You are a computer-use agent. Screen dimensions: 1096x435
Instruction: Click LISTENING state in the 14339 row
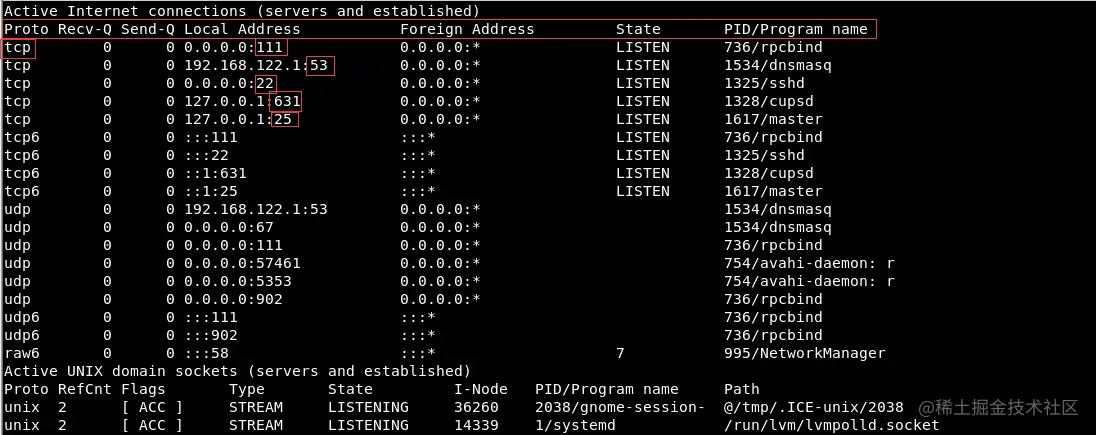pos(368,425)
